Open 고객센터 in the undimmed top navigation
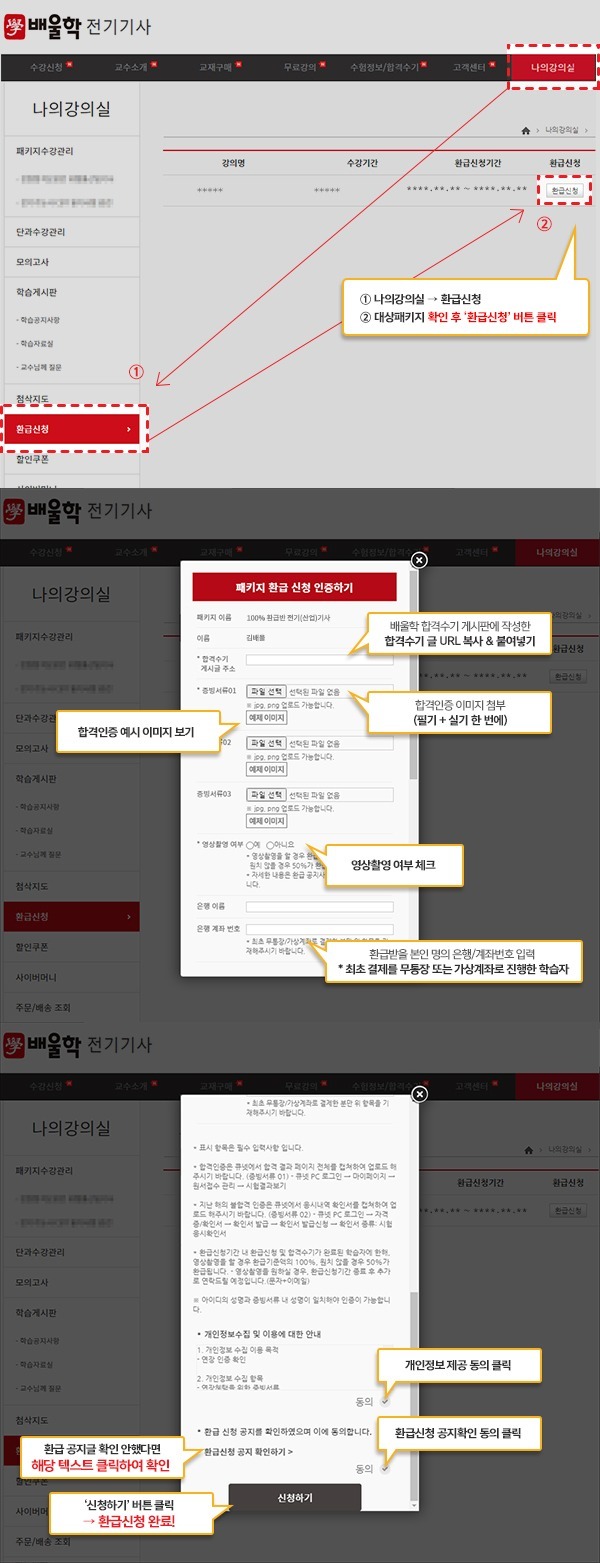This screenshot has height=1563, width=600. [x=470, y=67]
